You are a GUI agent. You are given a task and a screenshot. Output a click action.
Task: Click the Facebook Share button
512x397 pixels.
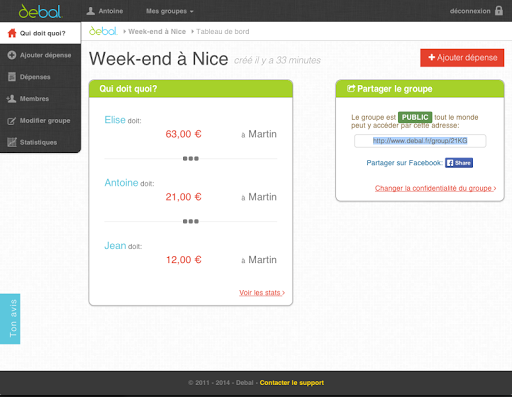point(459,163)
